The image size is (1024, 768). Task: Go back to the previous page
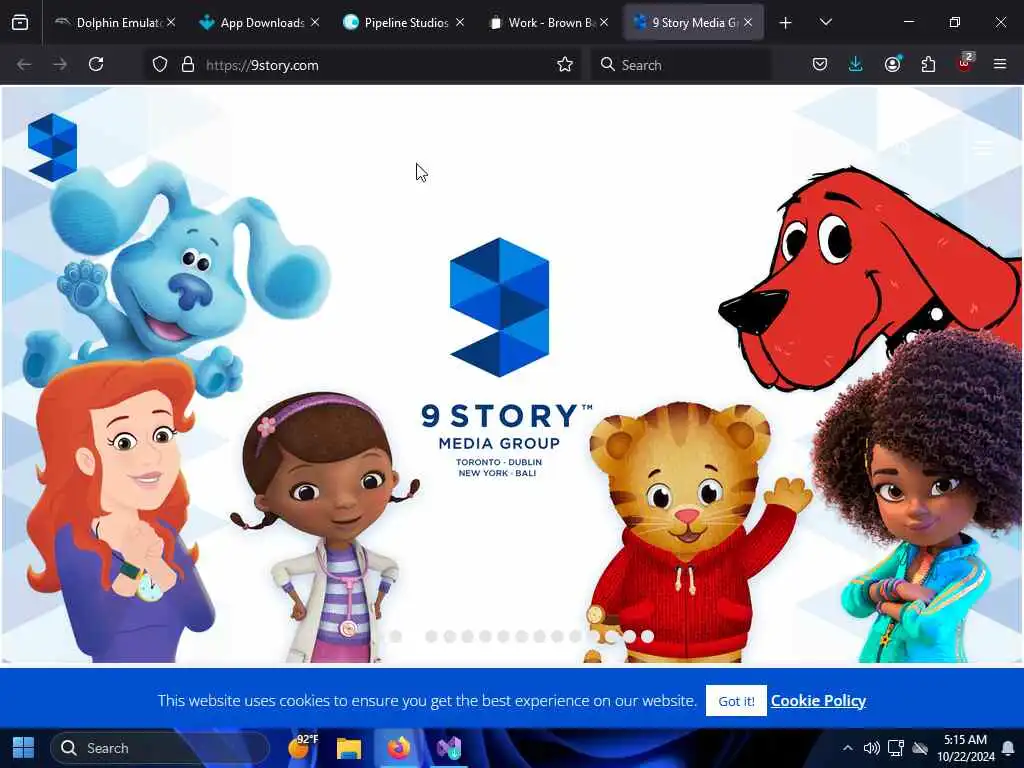pos(24,65)
